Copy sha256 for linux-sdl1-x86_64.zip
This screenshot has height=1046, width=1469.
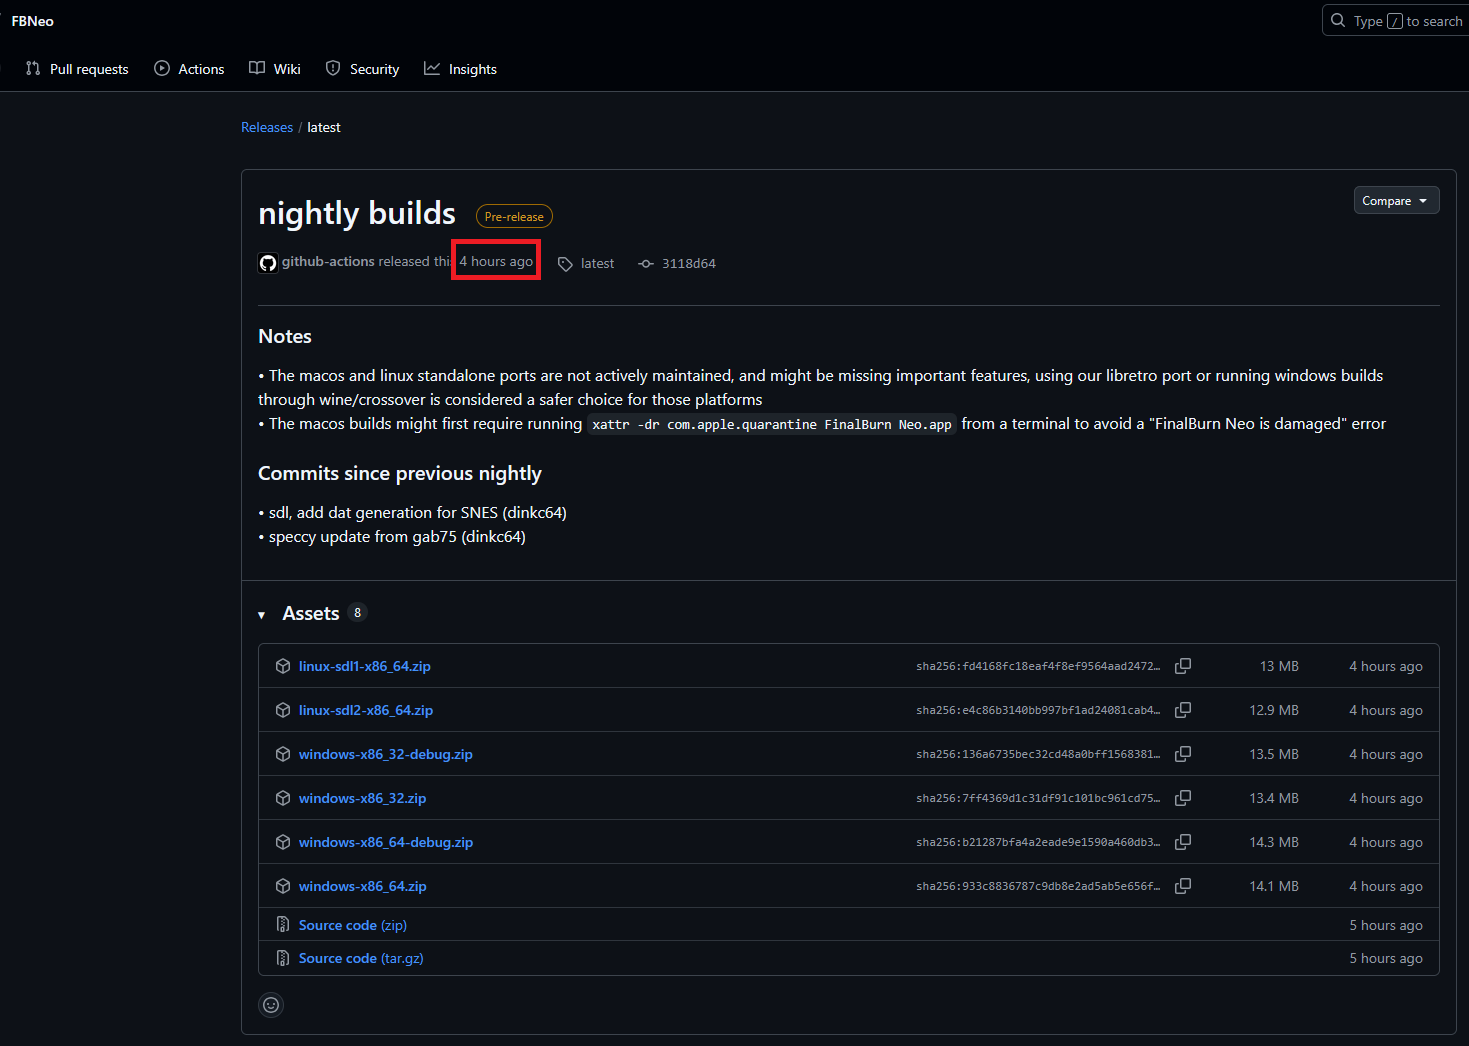(x=1183, y=666)
